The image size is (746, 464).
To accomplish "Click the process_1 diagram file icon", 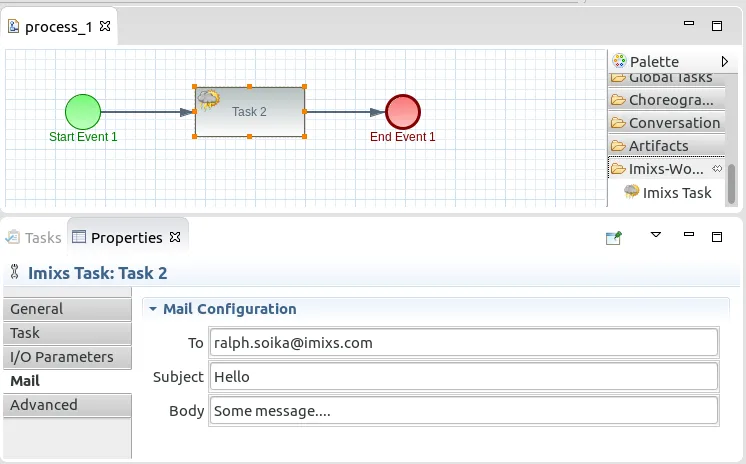I will (14, 27).
